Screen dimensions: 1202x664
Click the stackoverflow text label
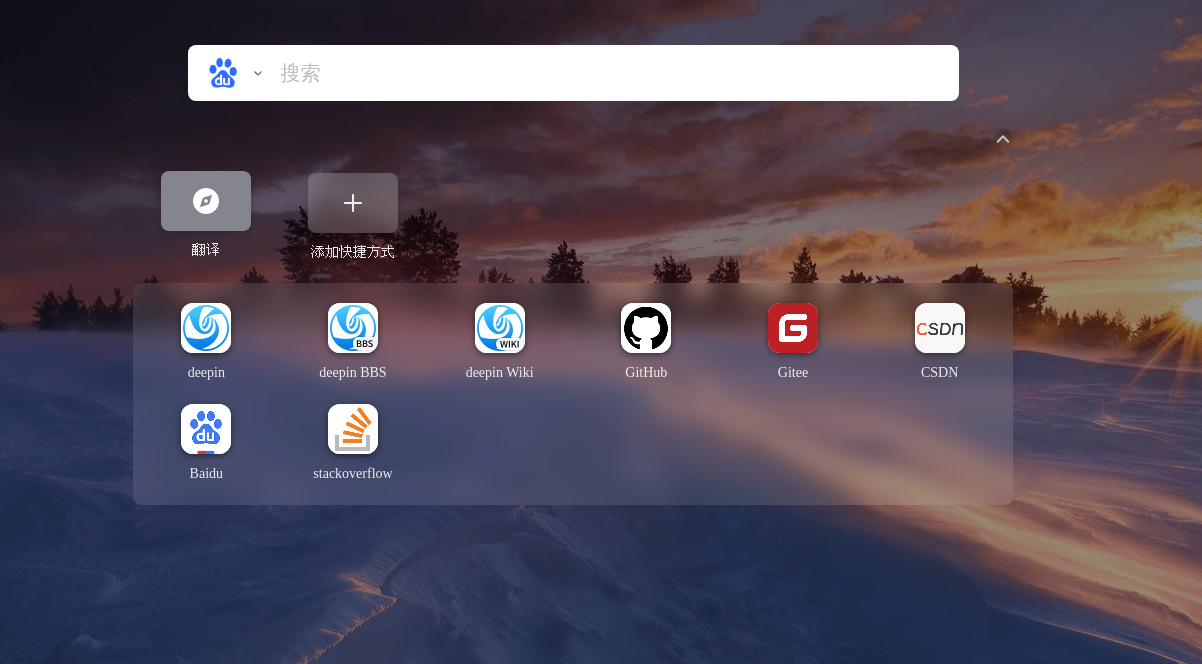coord(353,473)
